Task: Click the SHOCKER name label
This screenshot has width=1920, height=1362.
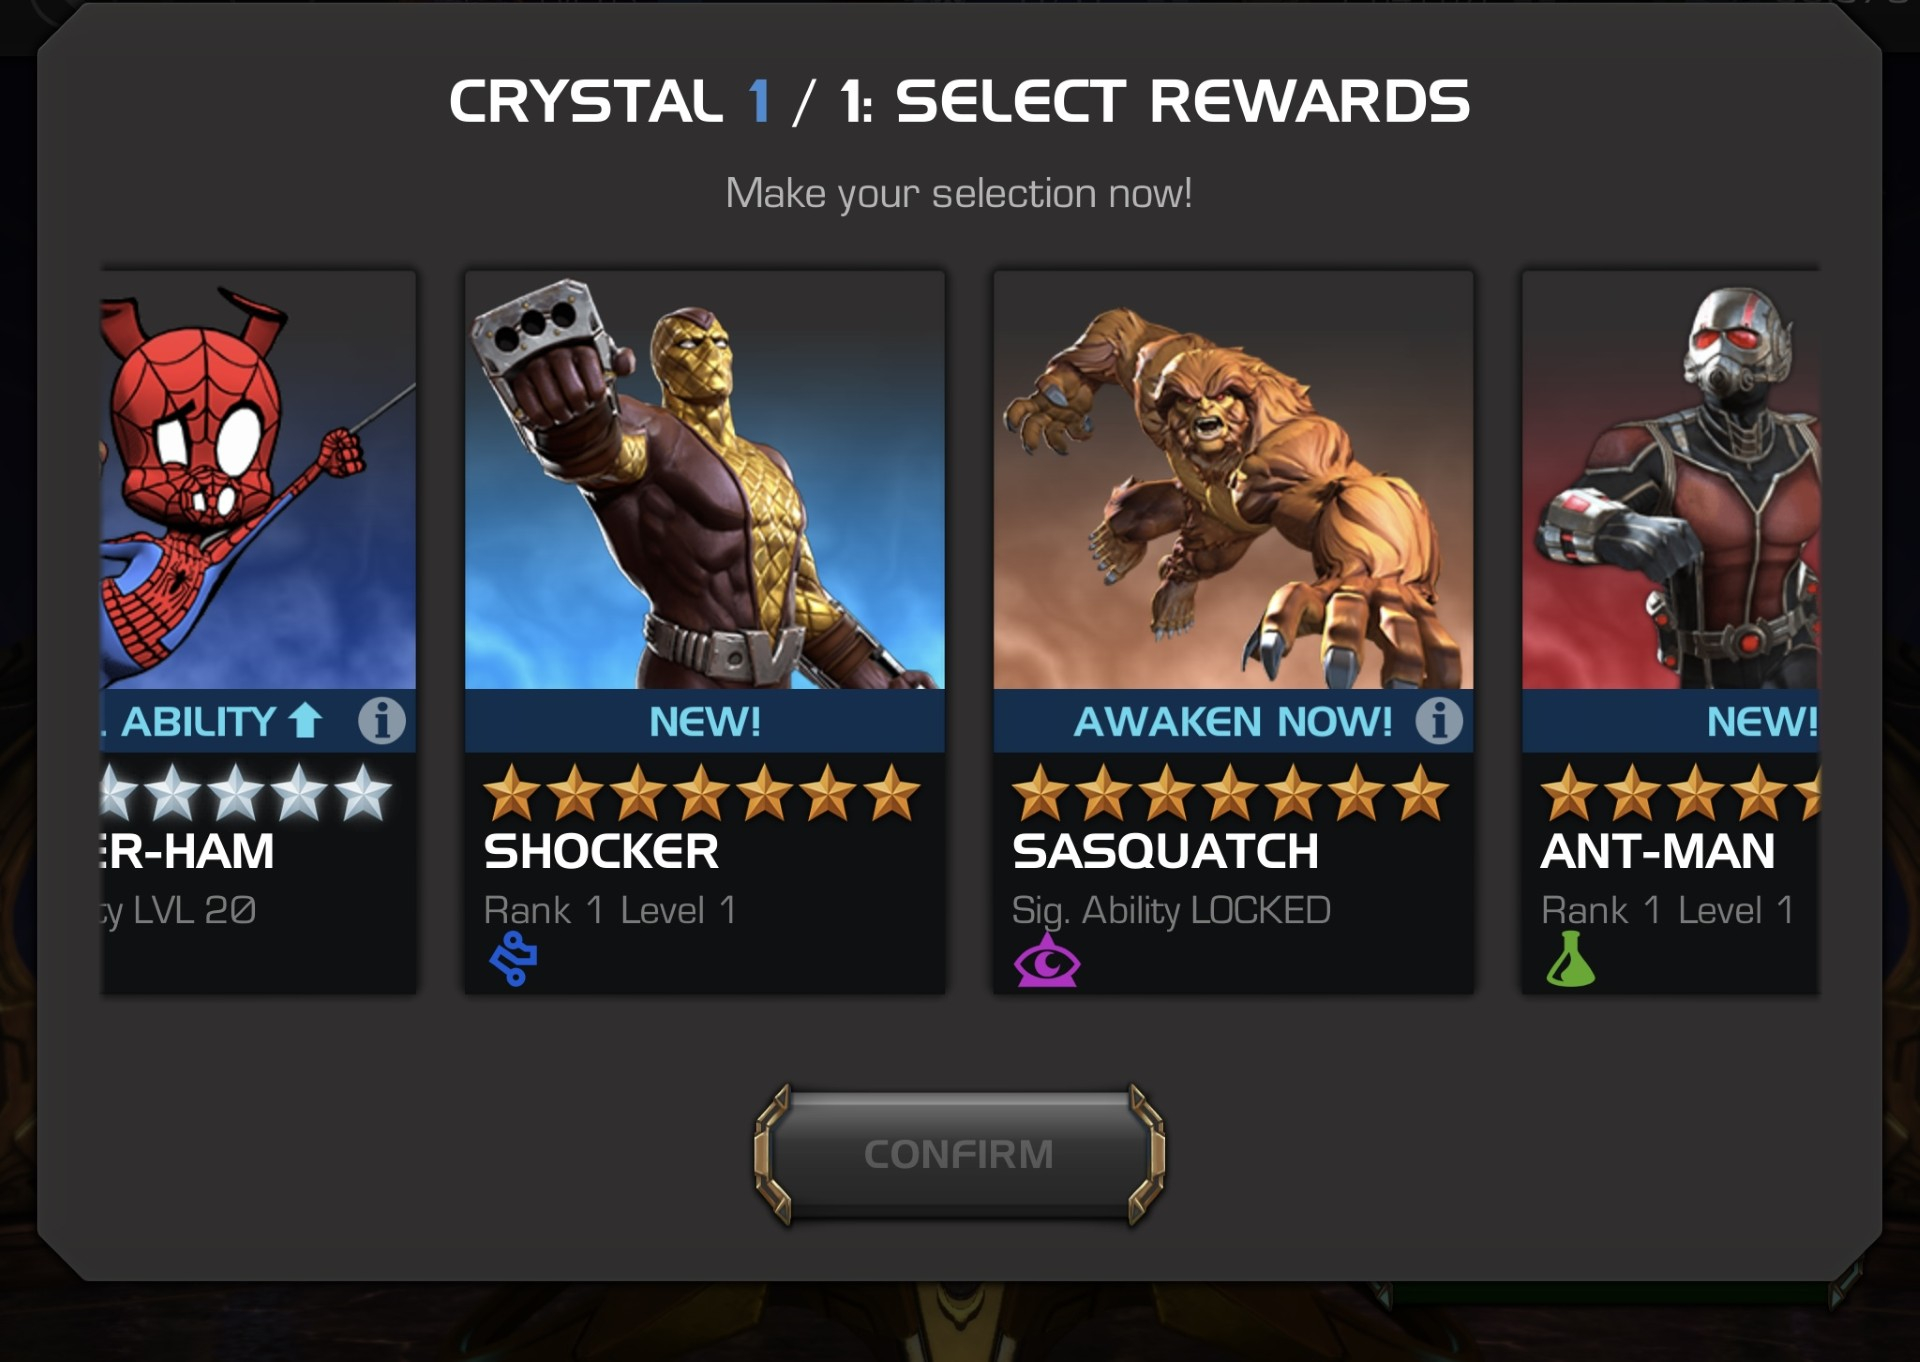Action: 601,852
